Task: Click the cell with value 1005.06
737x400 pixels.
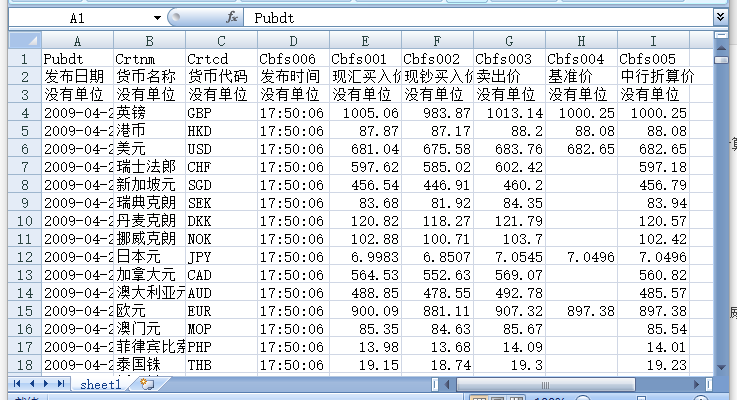Action: click(365, 113)
